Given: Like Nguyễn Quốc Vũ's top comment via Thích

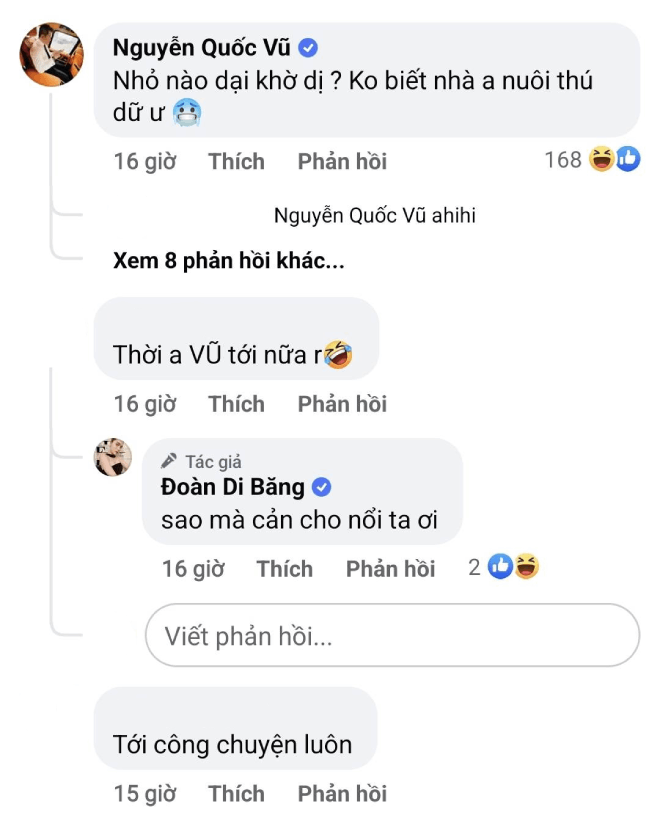Looking at the screenshot, I should click(x=236, y=161).
